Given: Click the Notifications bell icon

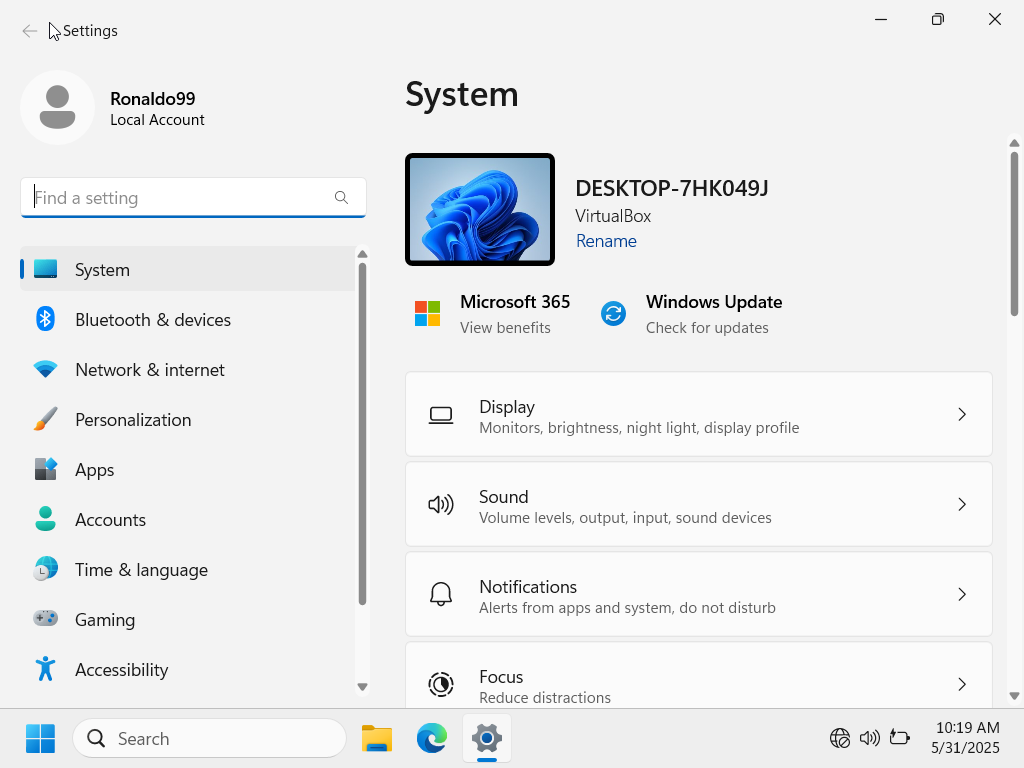Looking at the screenshot, I should click(x=441, y=594).
